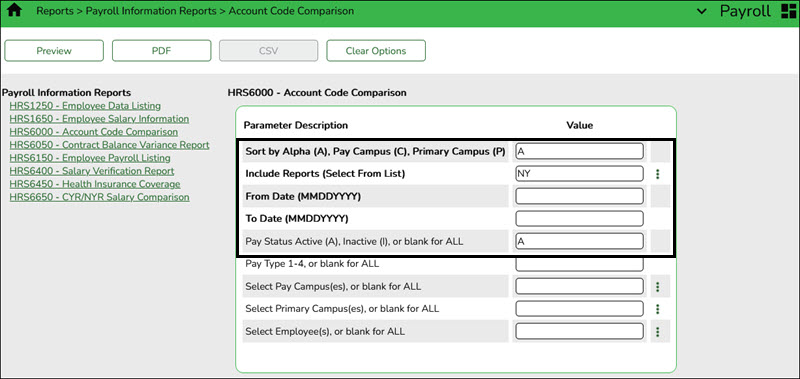The image size is (800, 379).
Task: Click the disabled CSV button
Action: click(269, 50)
